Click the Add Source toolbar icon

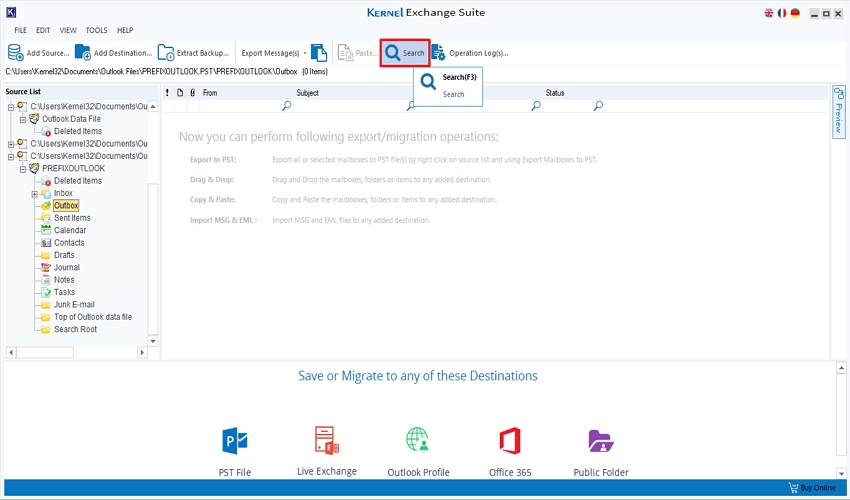pos(15,53)
